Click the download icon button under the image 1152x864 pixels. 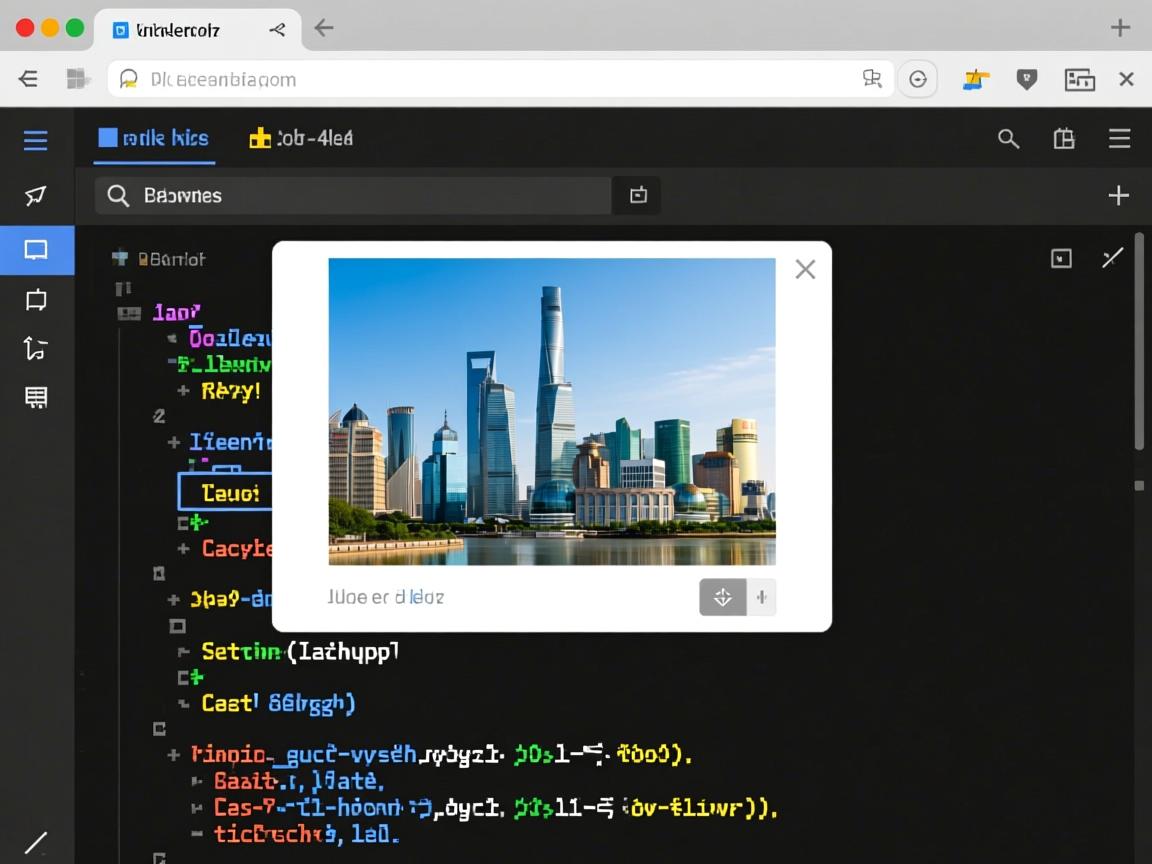(x=722, y=598)
